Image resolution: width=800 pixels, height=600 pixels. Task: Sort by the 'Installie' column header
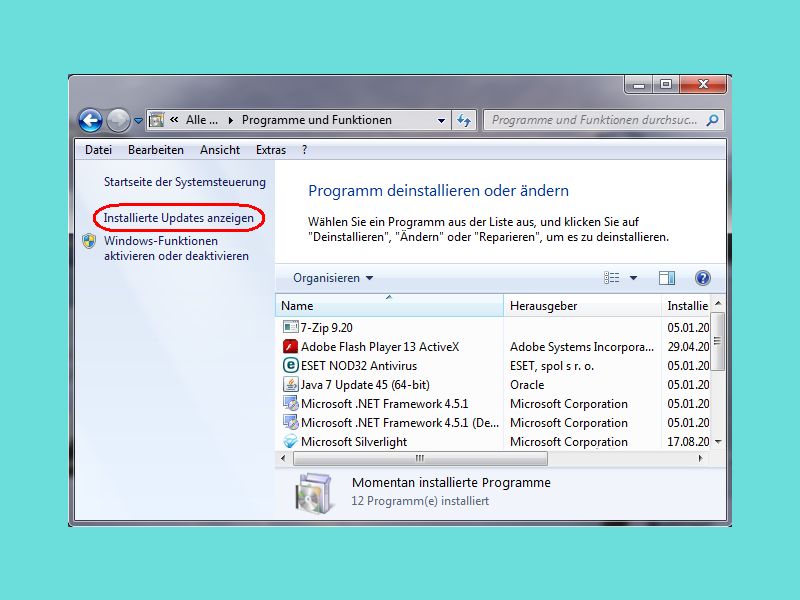pyautogui.click(x=686, y=306)
